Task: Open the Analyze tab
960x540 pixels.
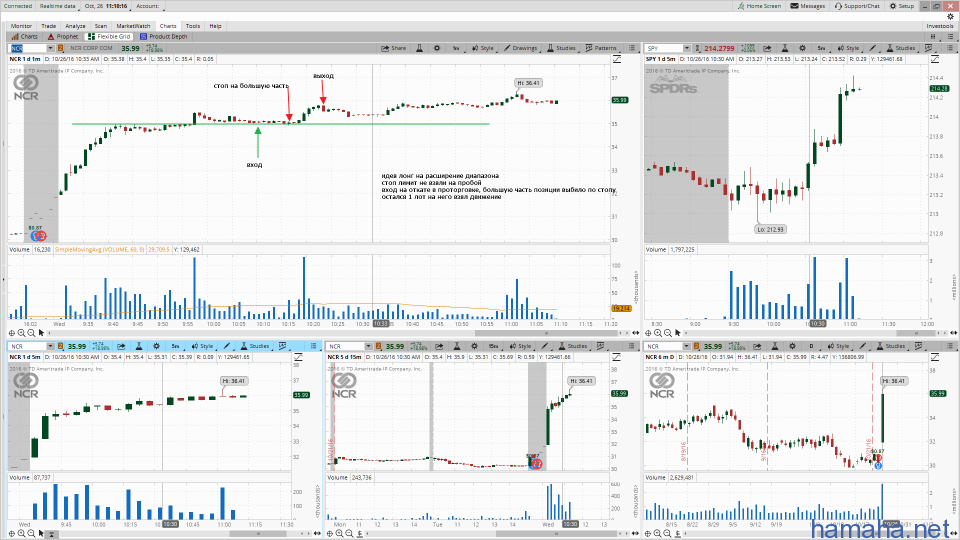Action: [x=75, y=26]
